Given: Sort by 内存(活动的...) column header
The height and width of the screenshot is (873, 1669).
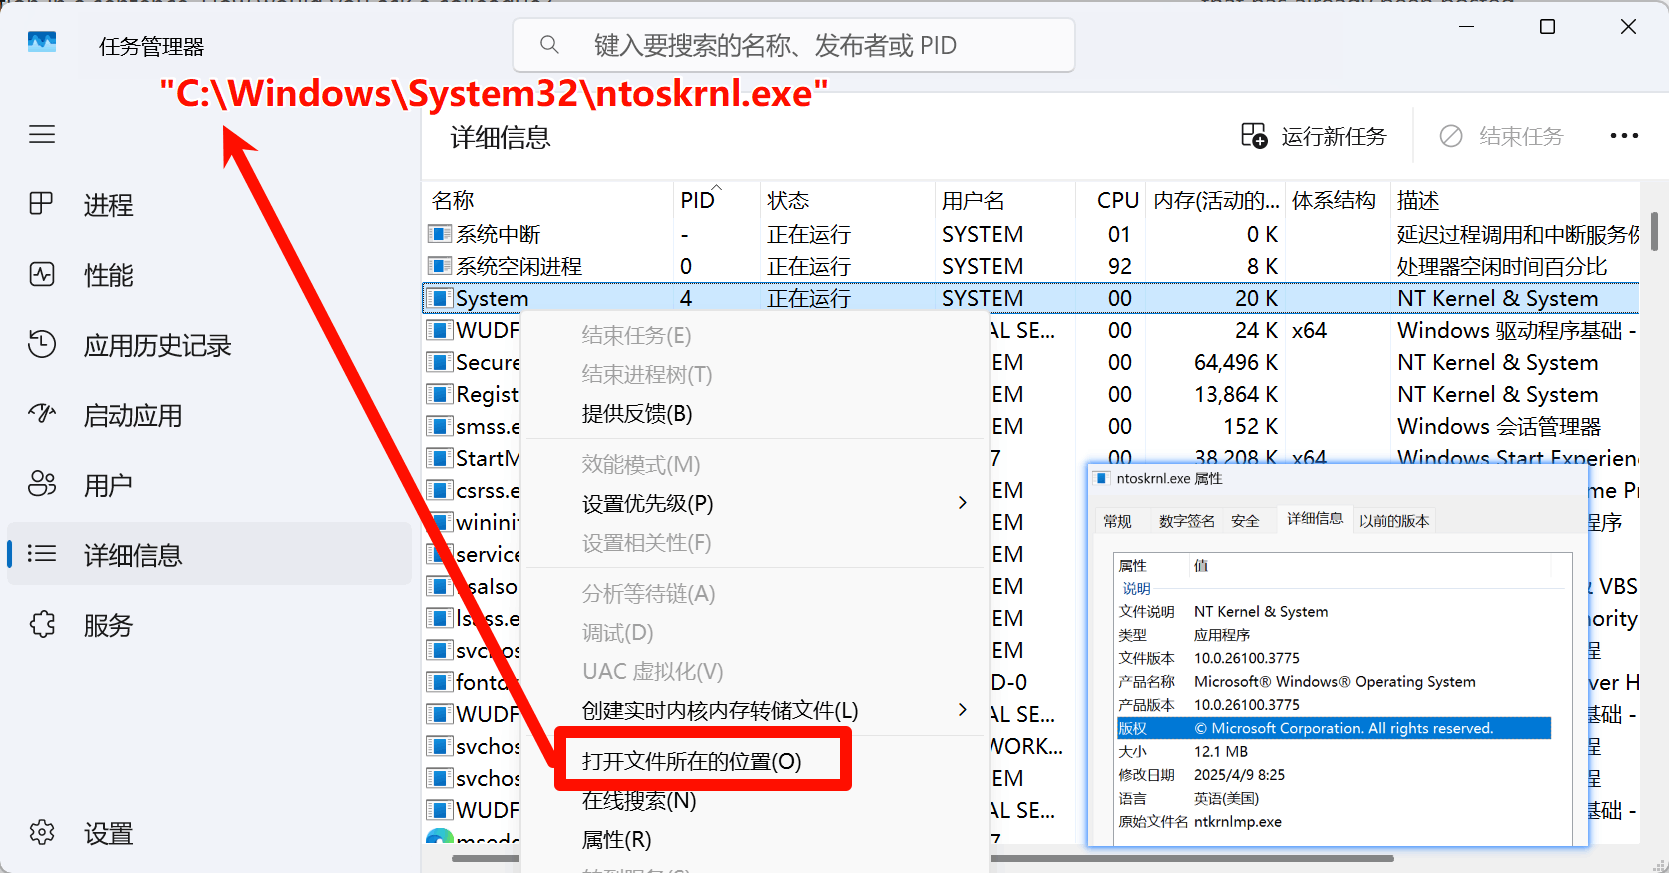Looking at the screenshot, I should coord(1216,200).
